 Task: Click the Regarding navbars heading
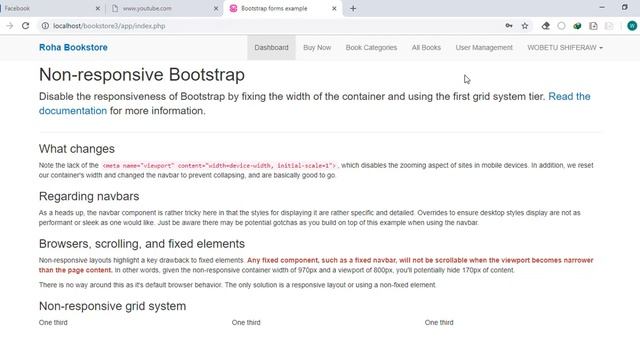coord(89,196)
